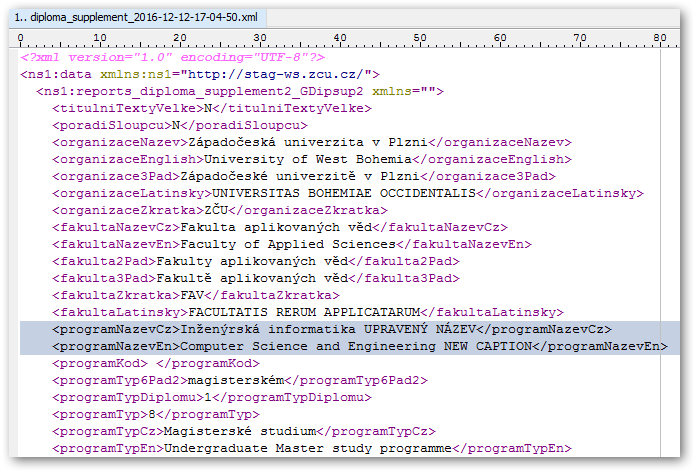Click the text Magisterské studium
Viewport: 694px width, 471px height.
pyautogui.click(x=240, y=431)
